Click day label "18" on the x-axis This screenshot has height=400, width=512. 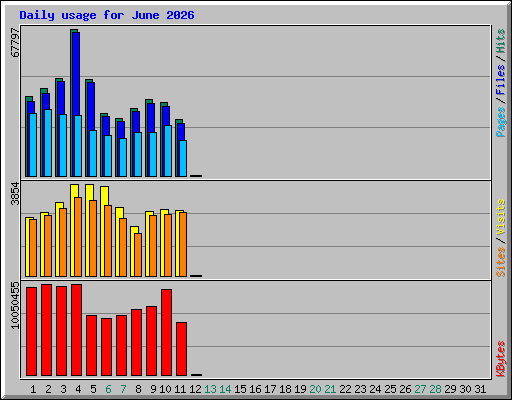tap(285, 389)
